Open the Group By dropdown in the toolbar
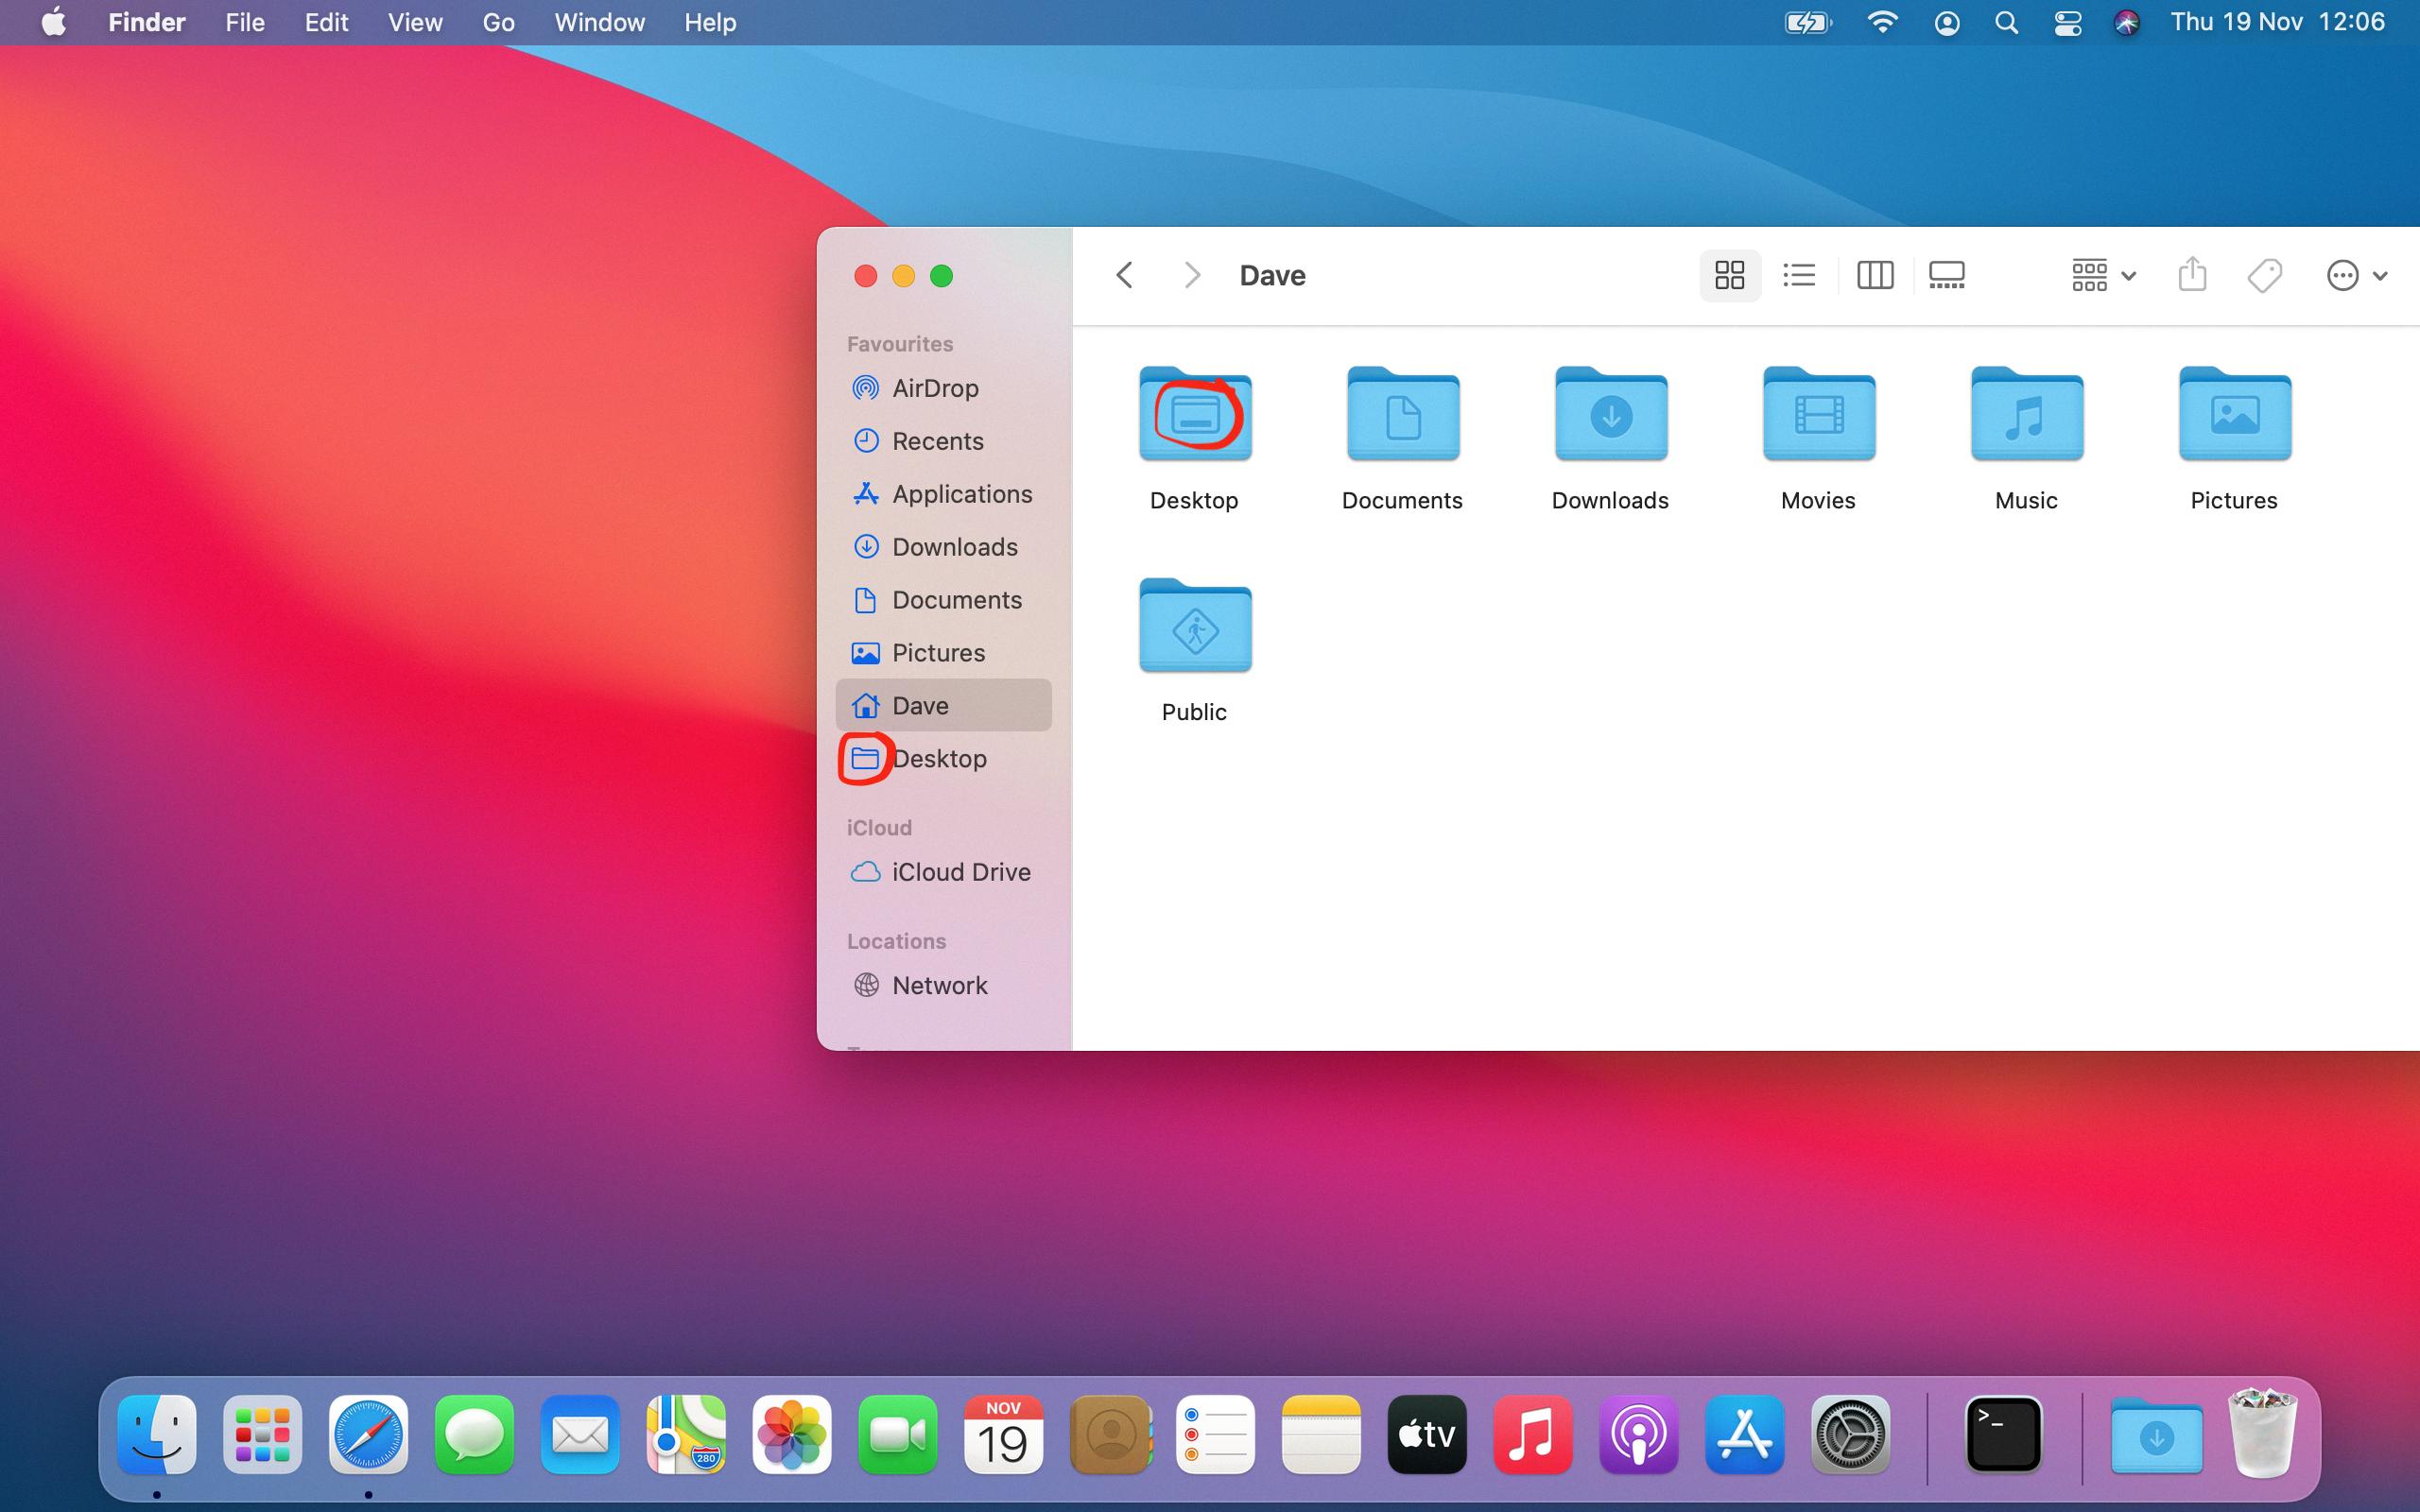 coord(2104,275)
